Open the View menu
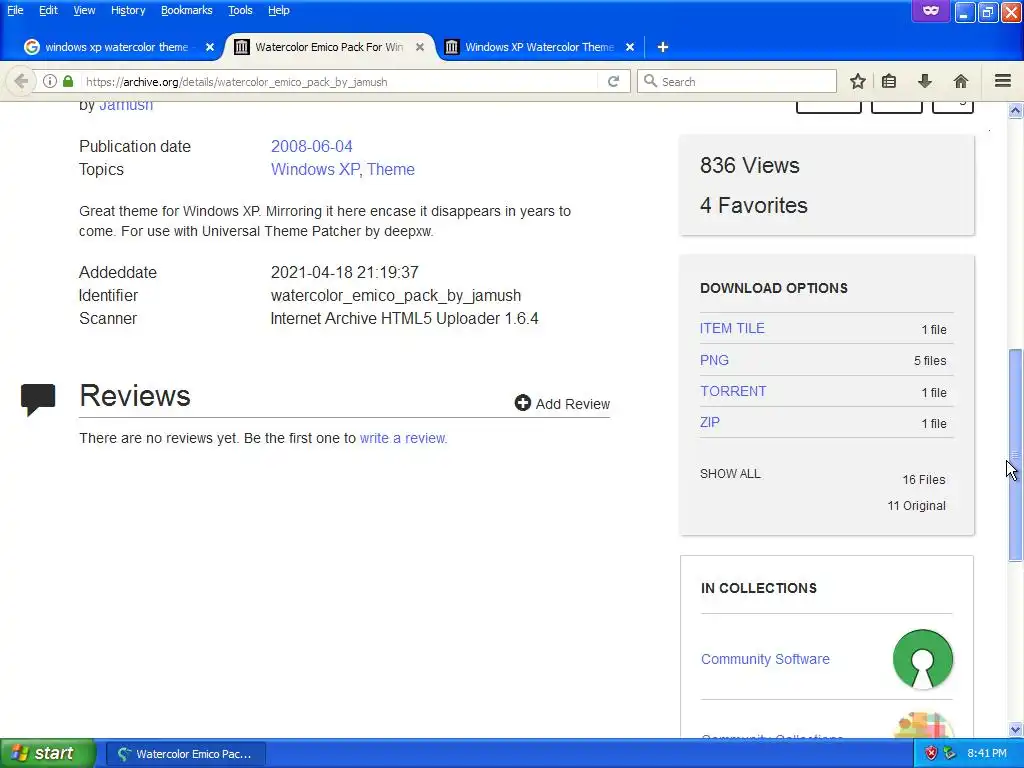 pos(84,10)
